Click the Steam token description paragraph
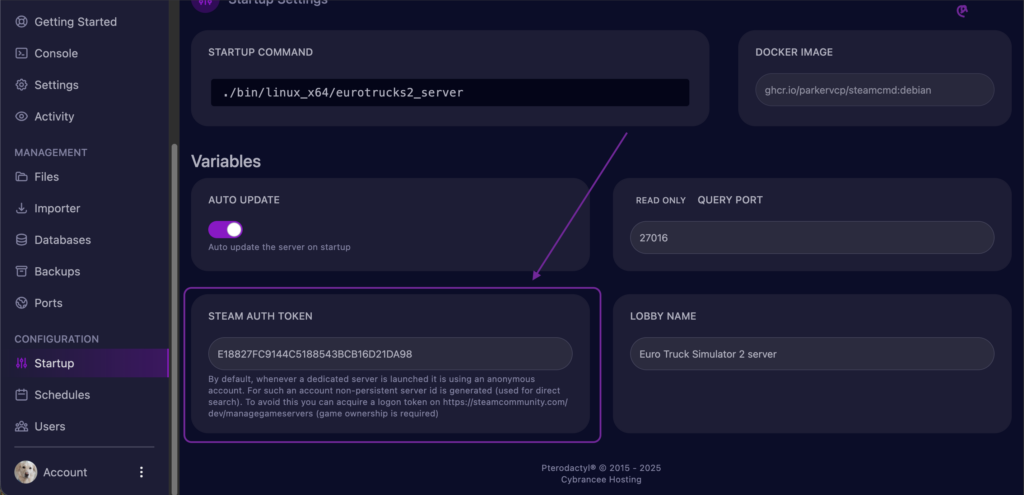This screenshot has height=495, width=1024. point(388,396)
